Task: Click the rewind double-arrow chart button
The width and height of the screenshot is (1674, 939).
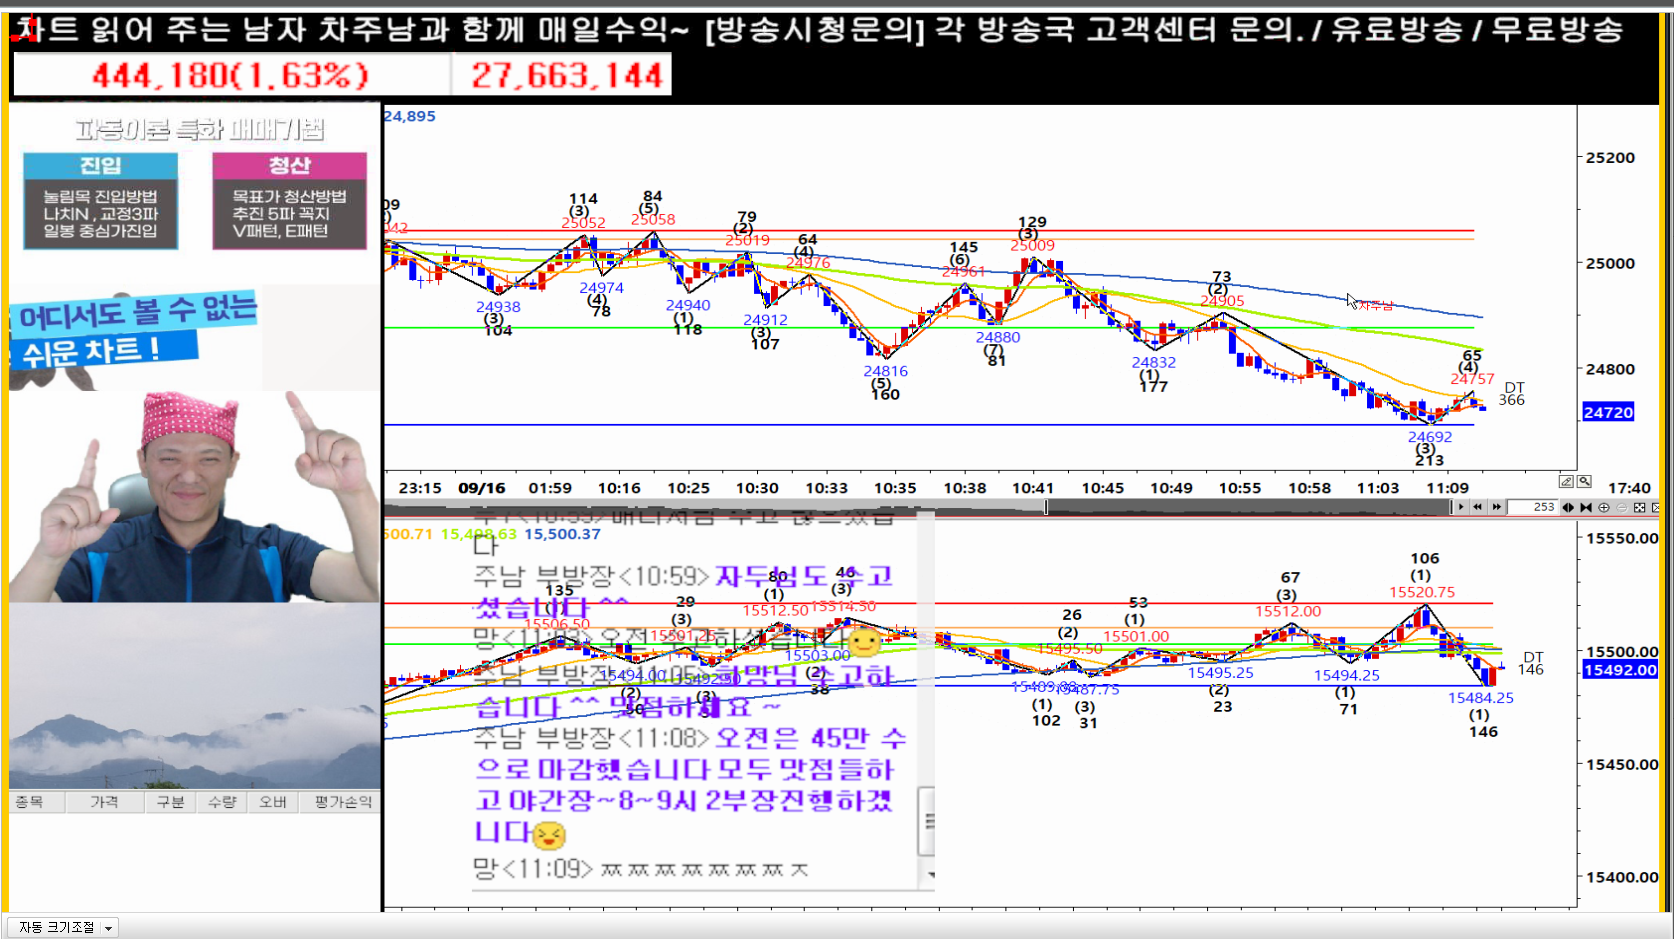Action: point(1478,507)
